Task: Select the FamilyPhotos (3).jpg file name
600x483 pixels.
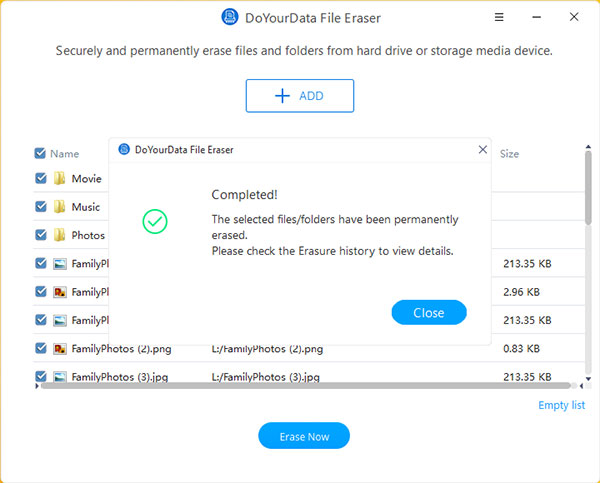Action: (120, 377)
